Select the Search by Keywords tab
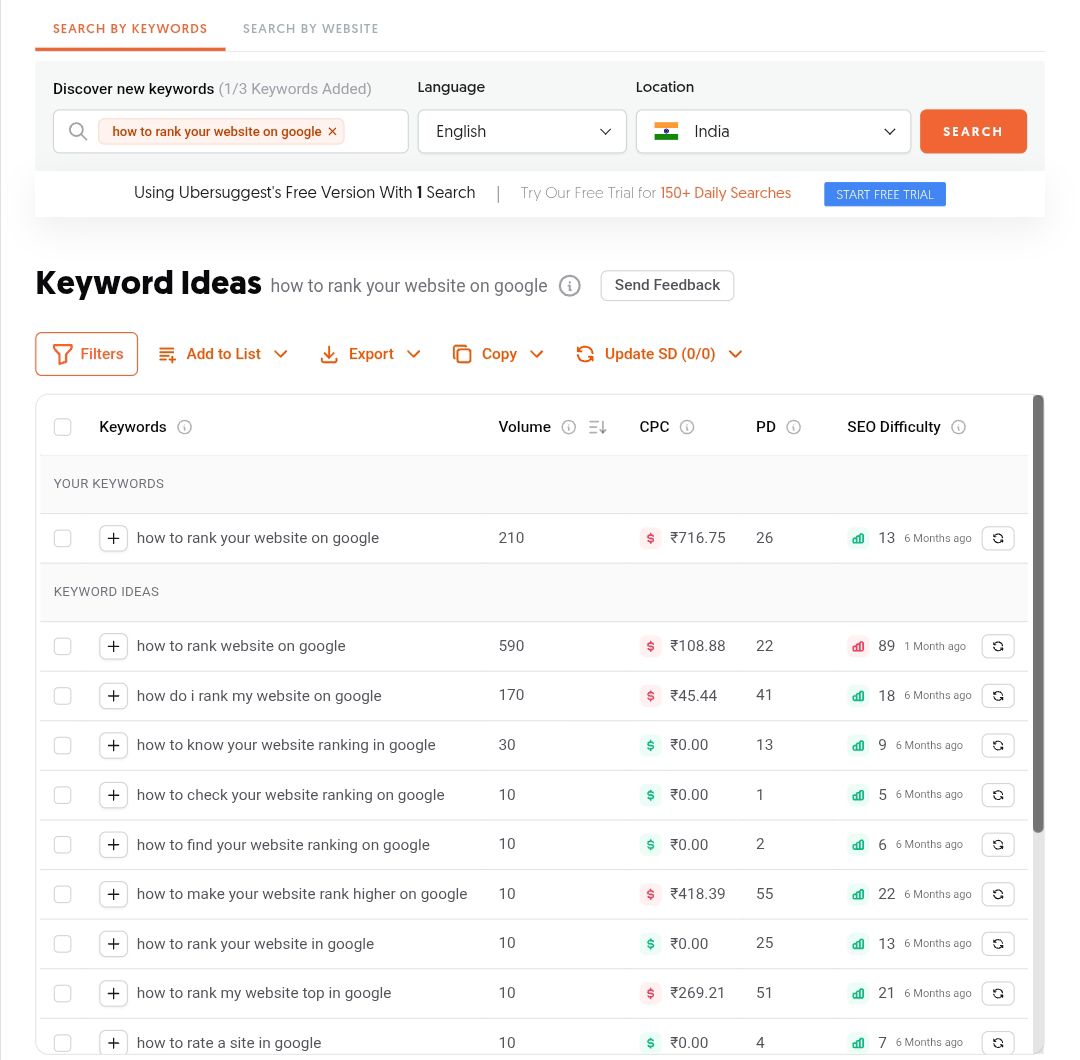The width and height of the screenshot is (1080, 1060). 130,28
